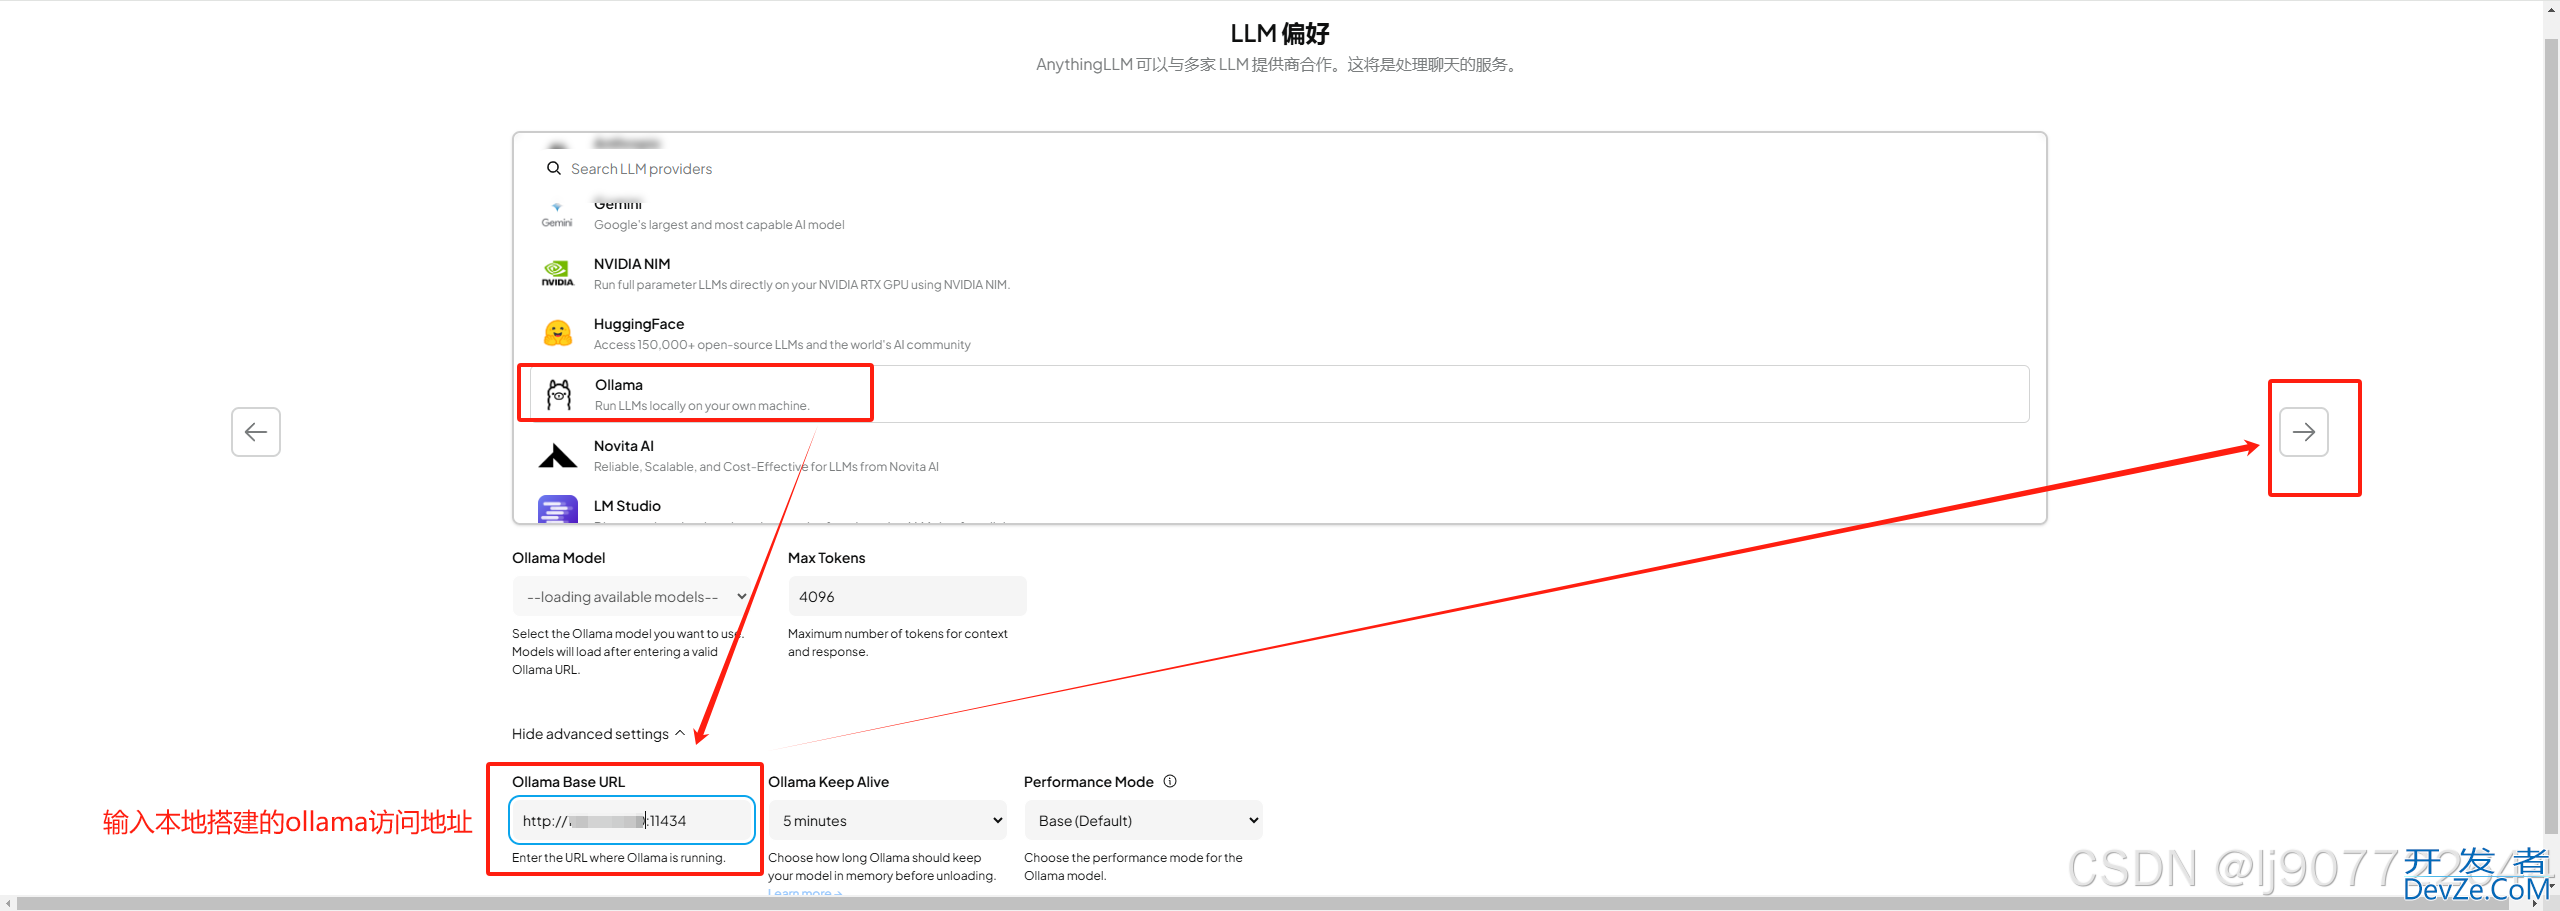Click 'Enter the URL where Ollama is running.' text
The image size is (2560, 911).
(x=619, y=857)
